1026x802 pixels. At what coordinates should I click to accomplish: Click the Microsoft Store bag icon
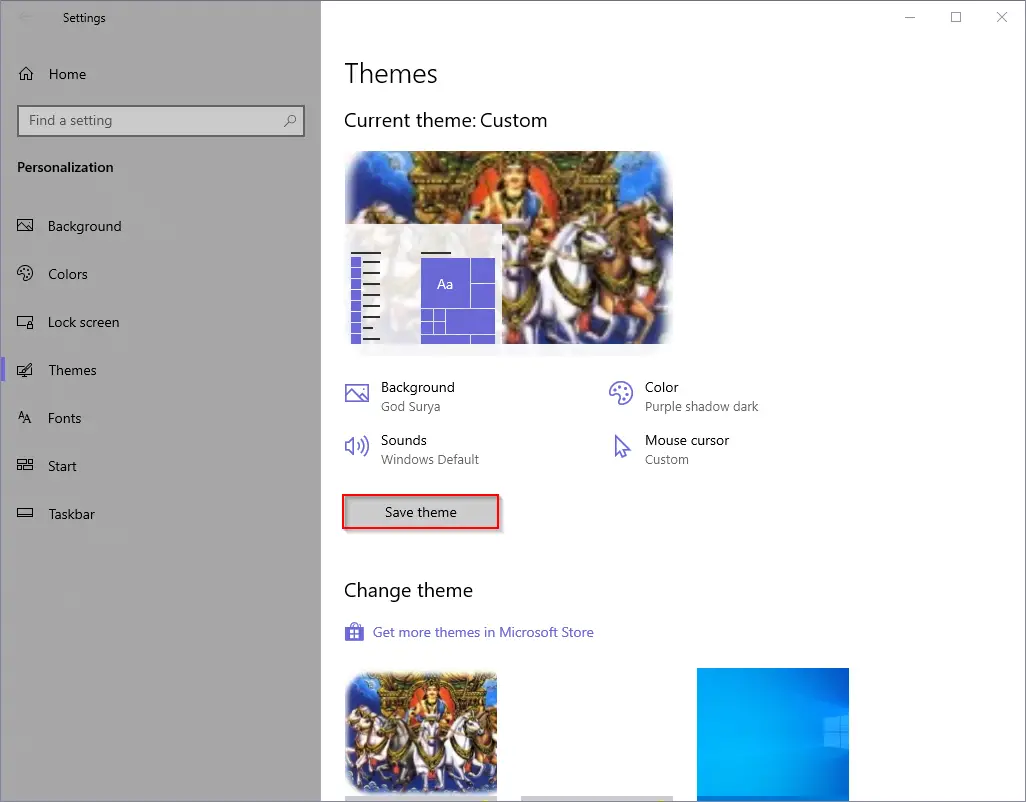(354, 632)
